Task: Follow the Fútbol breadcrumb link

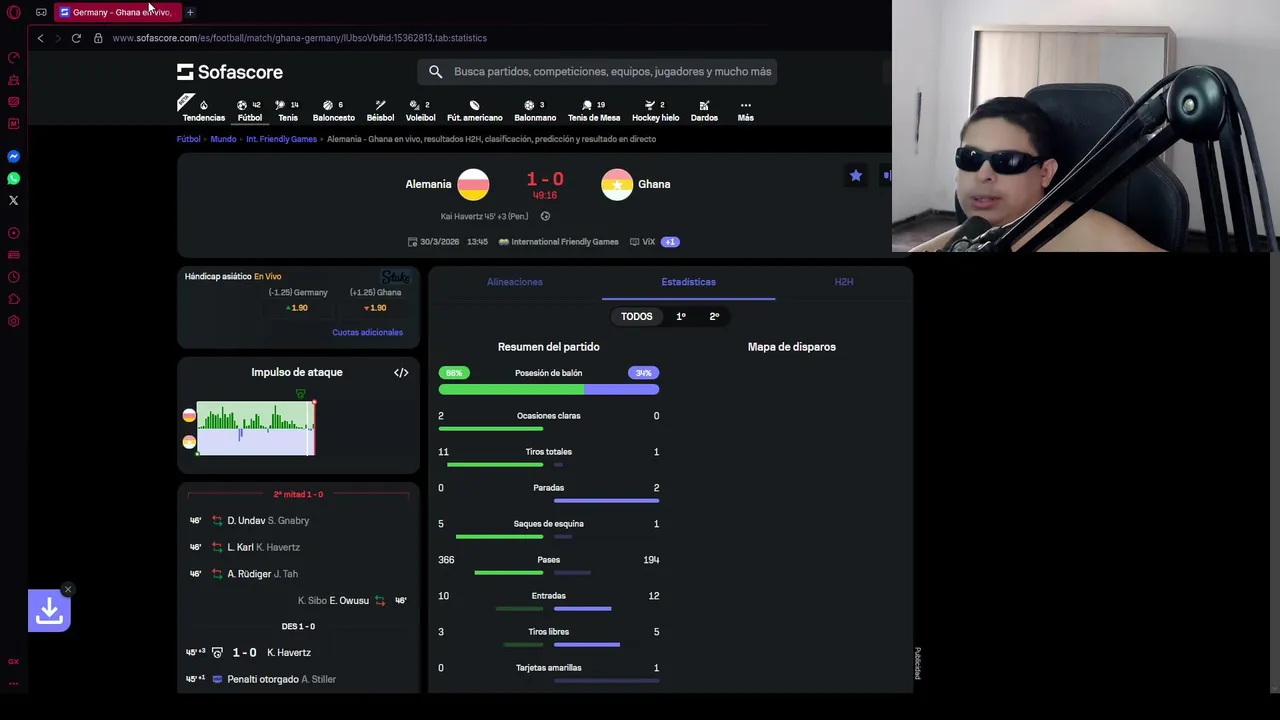Action: tap(189, 139)
